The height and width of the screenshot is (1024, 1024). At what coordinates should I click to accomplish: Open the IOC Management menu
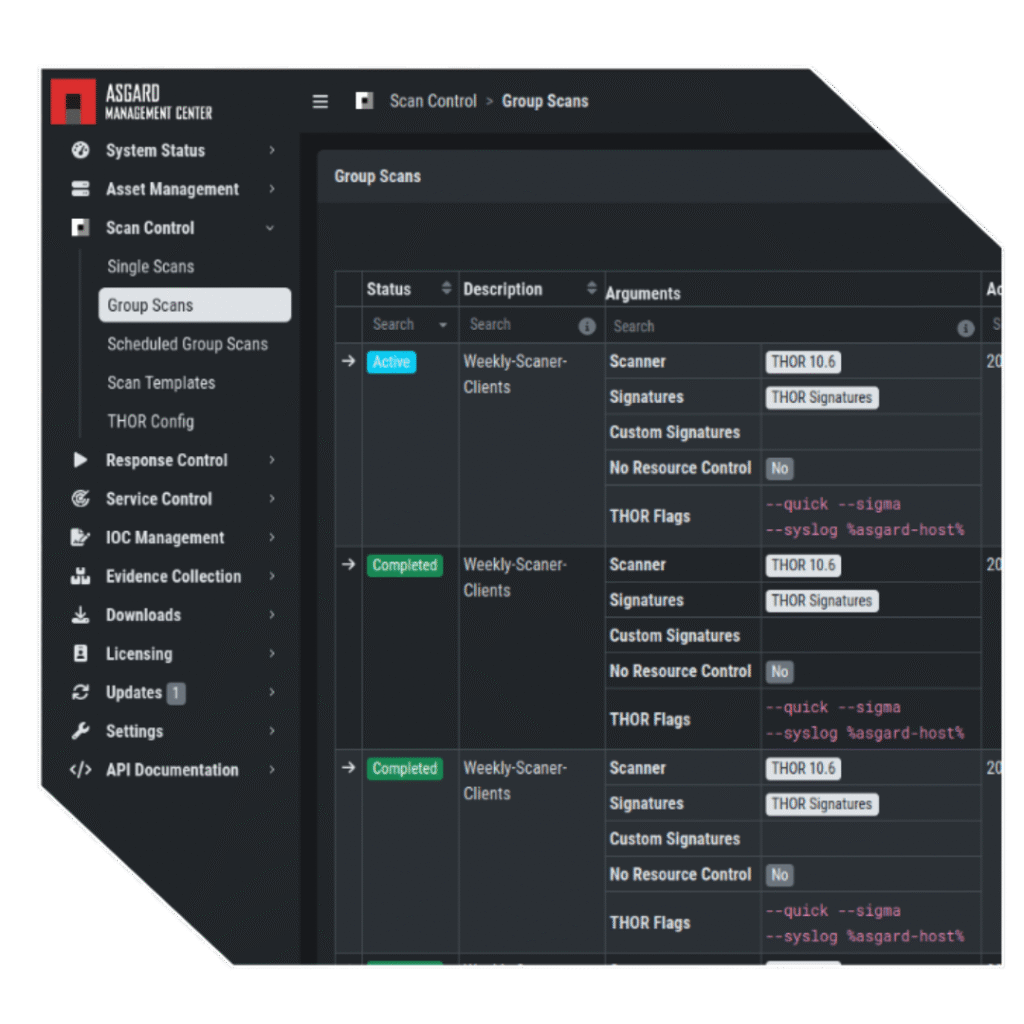(x=165, y=537)
